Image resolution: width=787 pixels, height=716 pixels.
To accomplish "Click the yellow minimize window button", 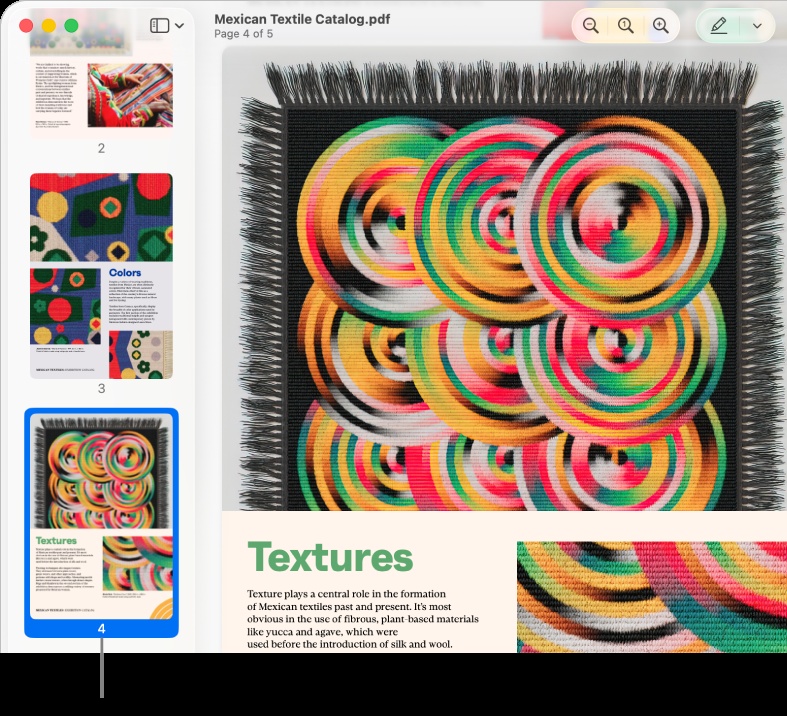I will pyautogui.click(x=49, y=26).
